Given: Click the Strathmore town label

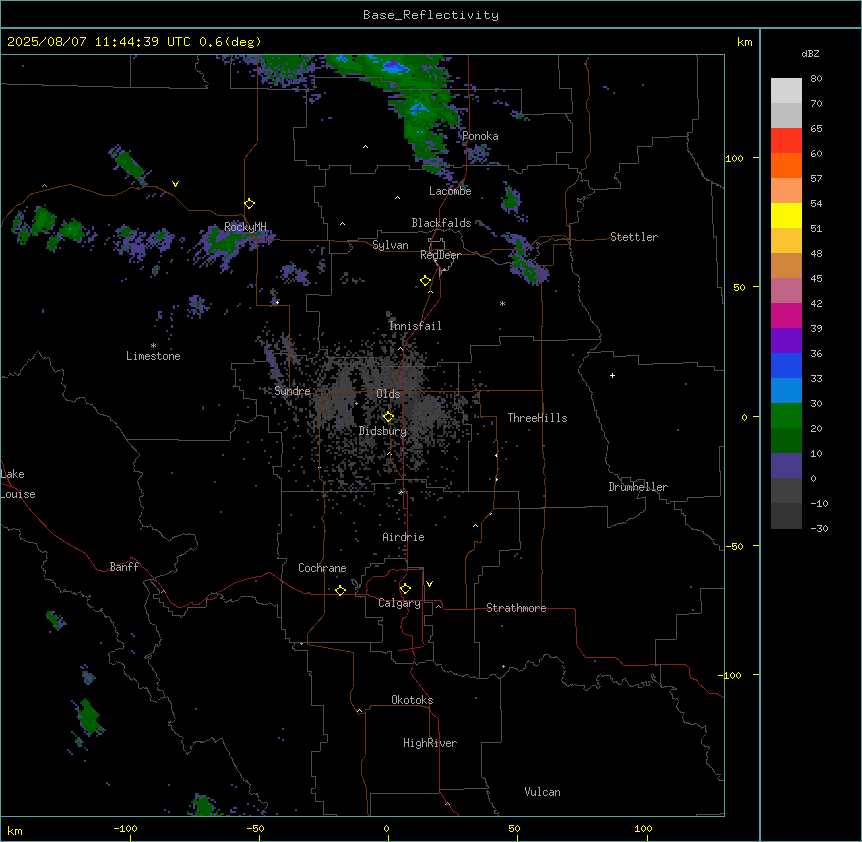Looking at the screenshot, I should pyautogui.click(x=516, y=608).
